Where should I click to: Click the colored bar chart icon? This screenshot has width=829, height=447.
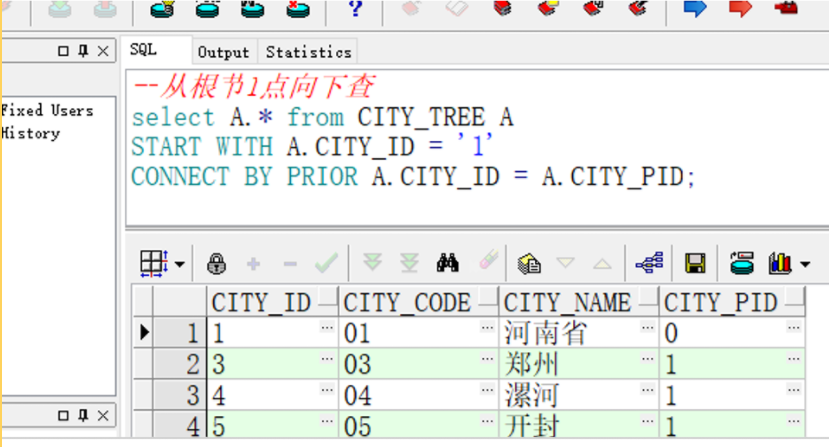780,263
